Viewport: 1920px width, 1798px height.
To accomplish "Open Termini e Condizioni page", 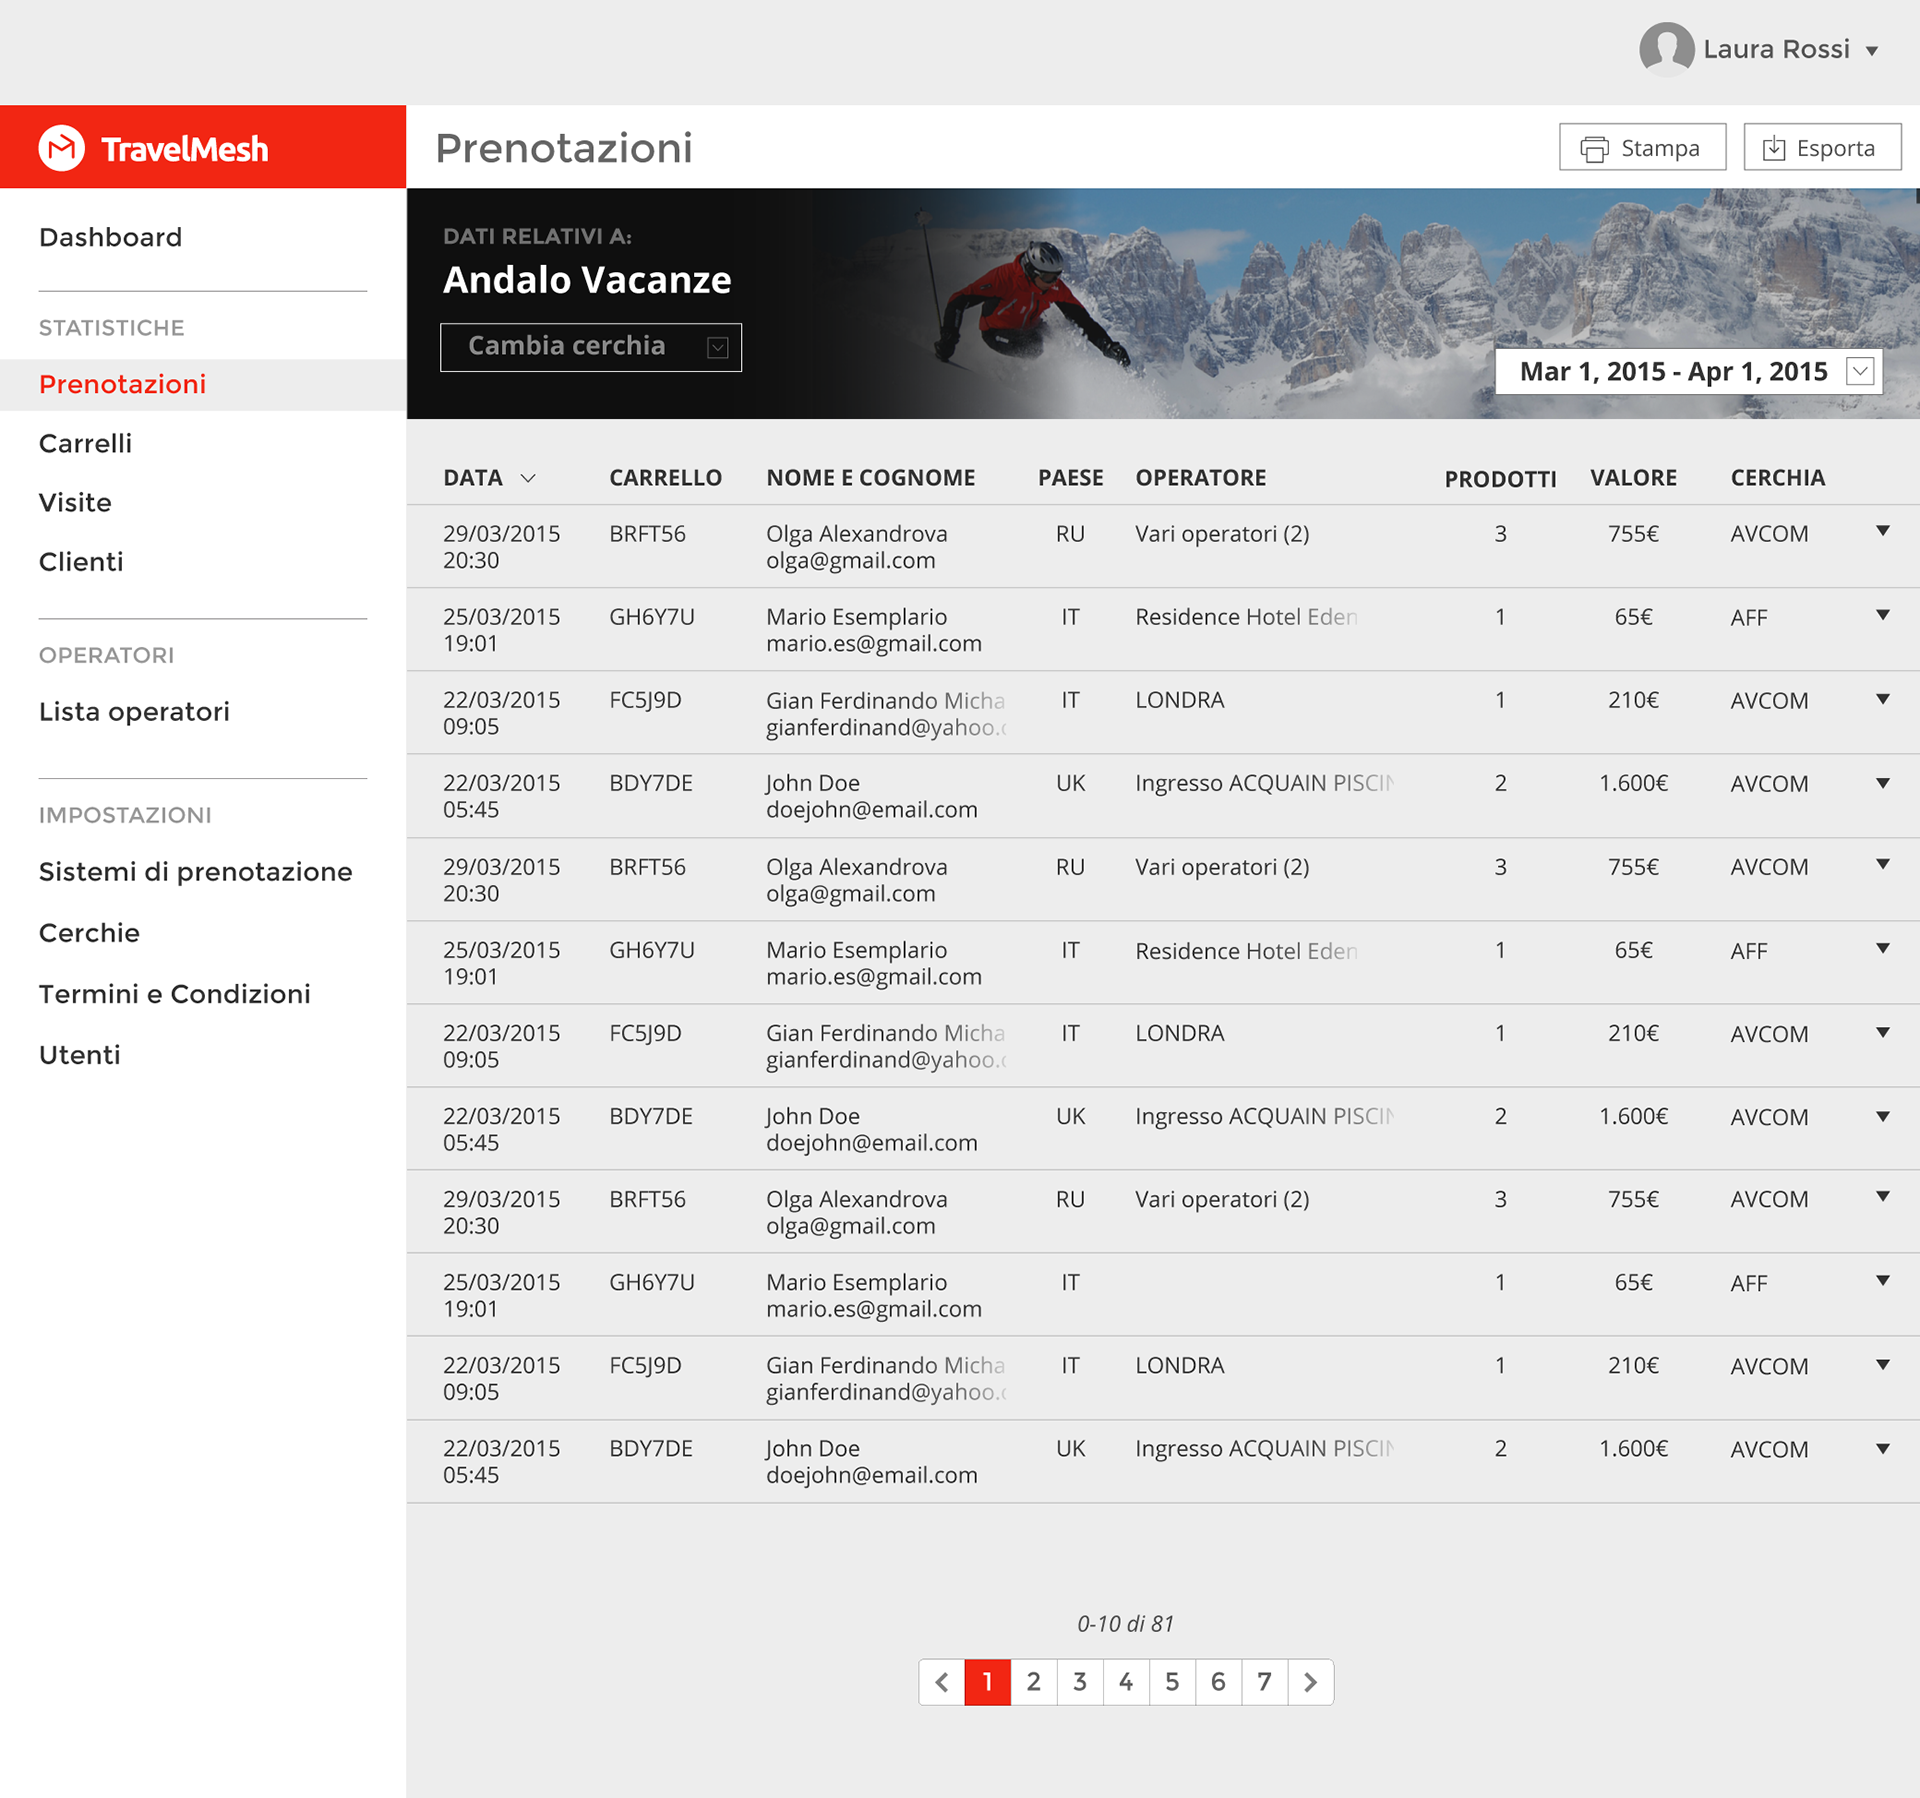I will 174,994.
